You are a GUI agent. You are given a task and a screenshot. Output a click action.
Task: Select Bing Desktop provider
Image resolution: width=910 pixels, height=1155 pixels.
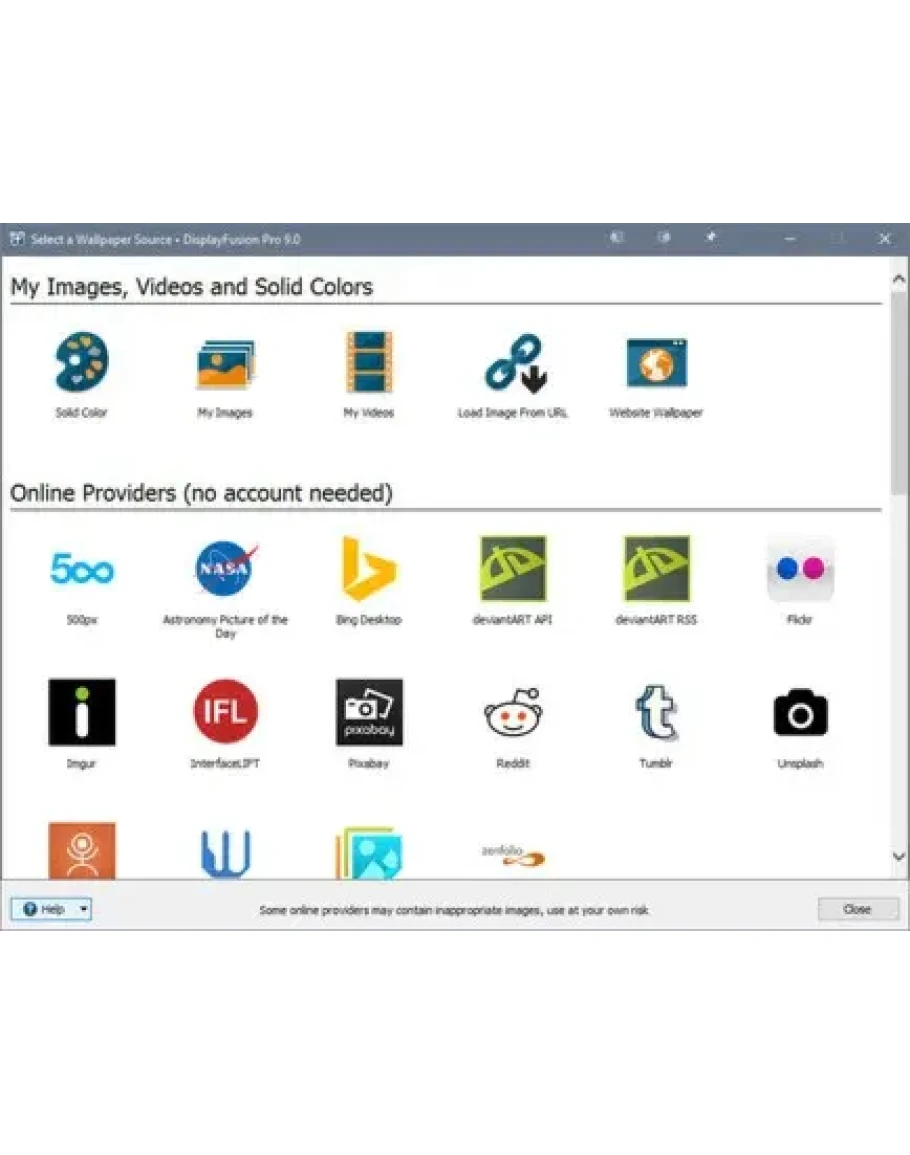pyautogui.click(x=369, y=569)
